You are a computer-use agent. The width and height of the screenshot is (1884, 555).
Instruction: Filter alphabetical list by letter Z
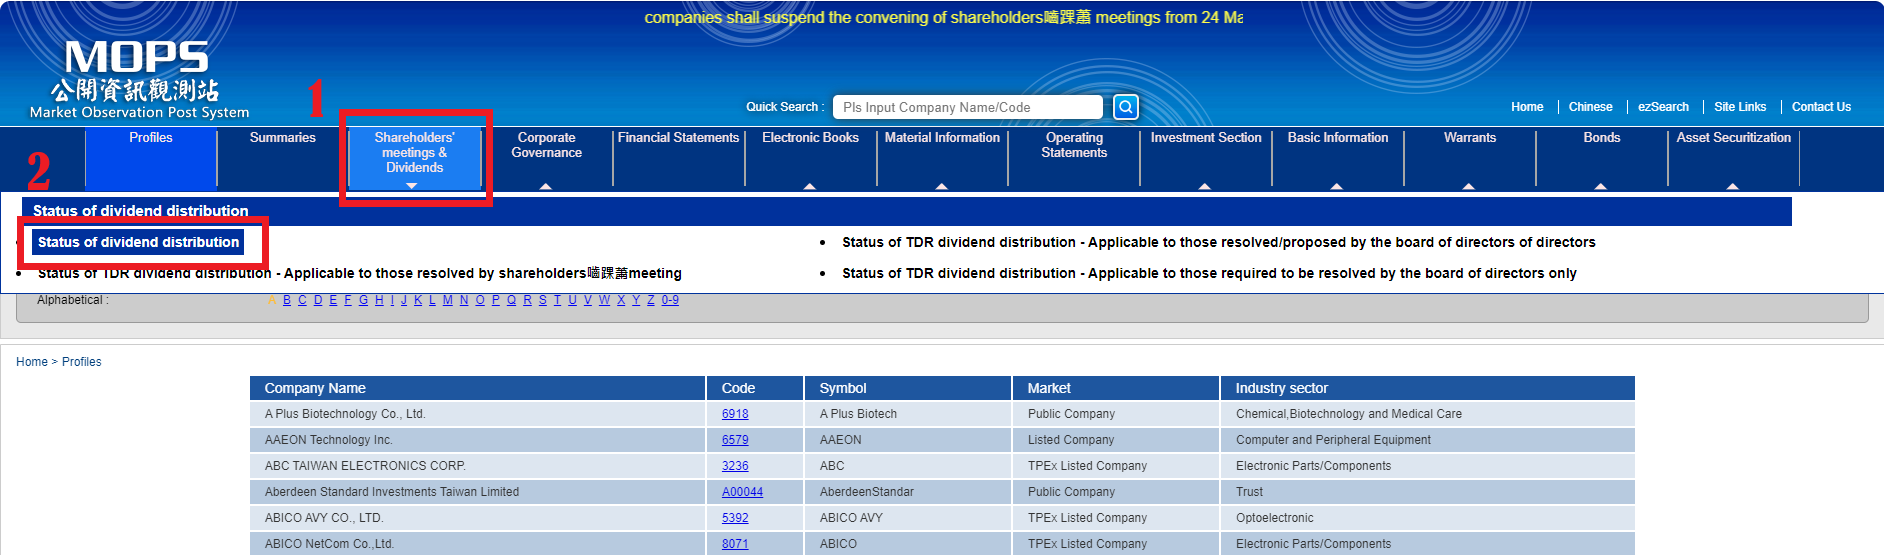[651, 300]
